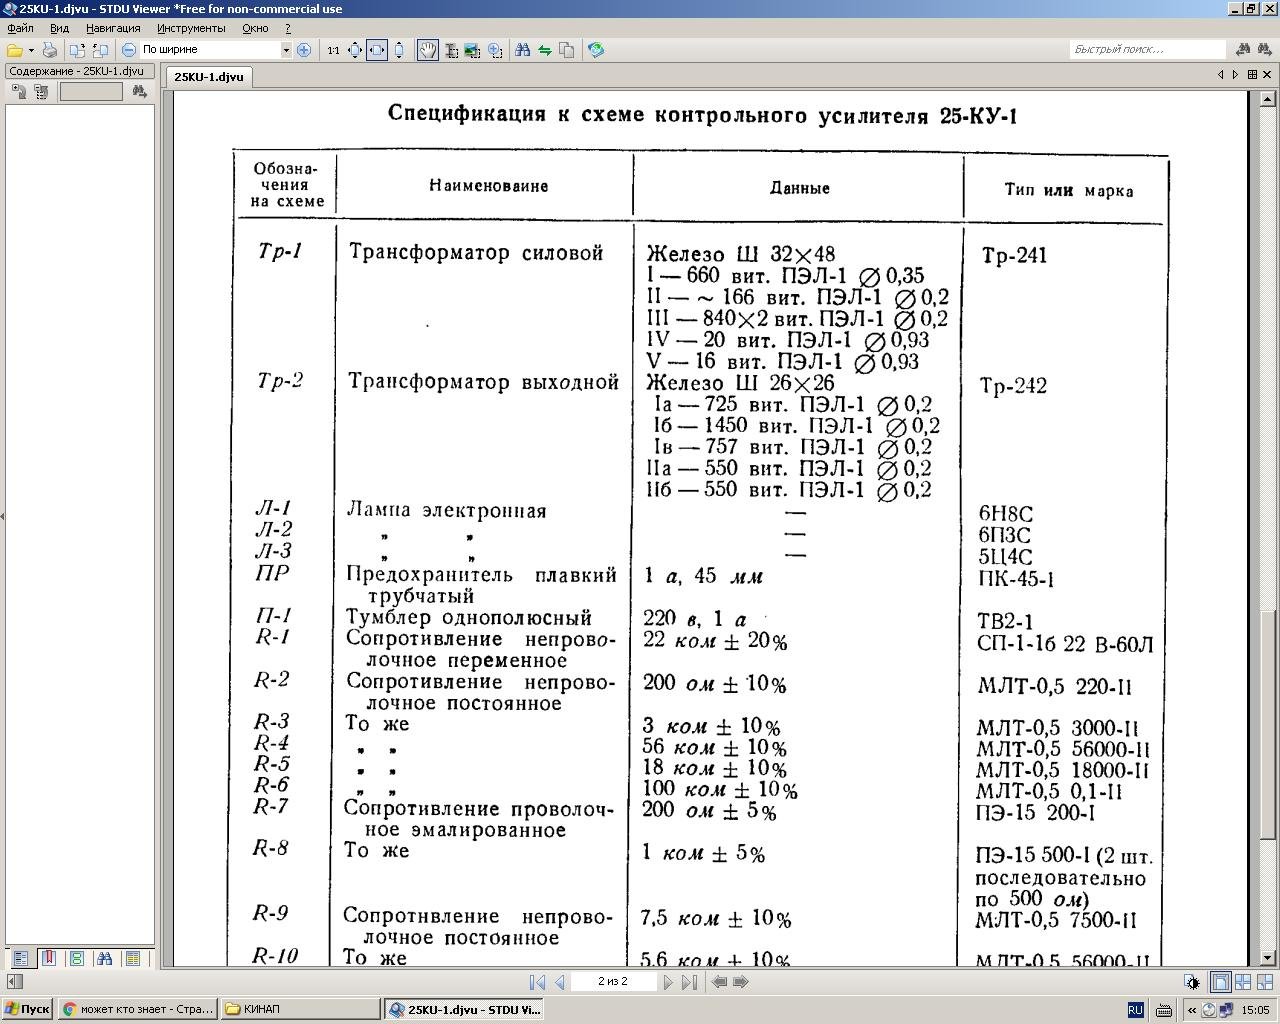The height and width of the screenshot is (1024, 1280).
Task: Click previous tab arrow on tab bar
Action: (x=1221, y=75)
